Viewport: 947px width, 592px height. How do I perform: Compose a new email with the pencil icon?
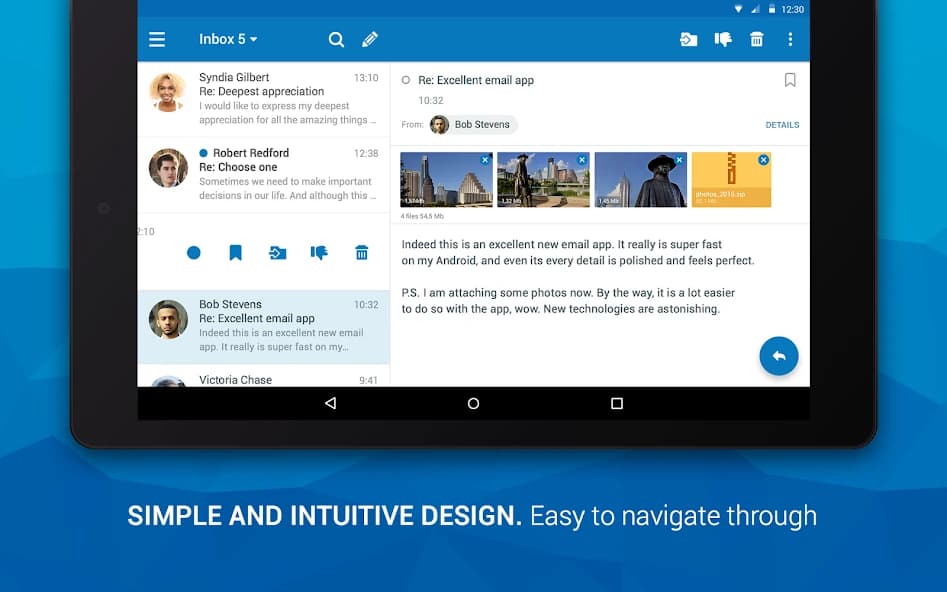(370, 39)
